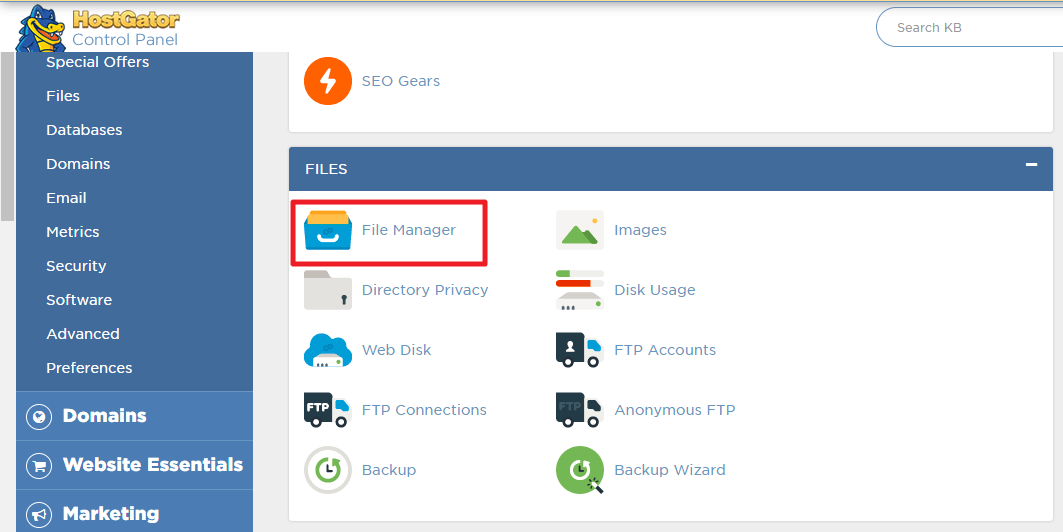
Task: Click the Search KB input field
Action: [969, 28]
